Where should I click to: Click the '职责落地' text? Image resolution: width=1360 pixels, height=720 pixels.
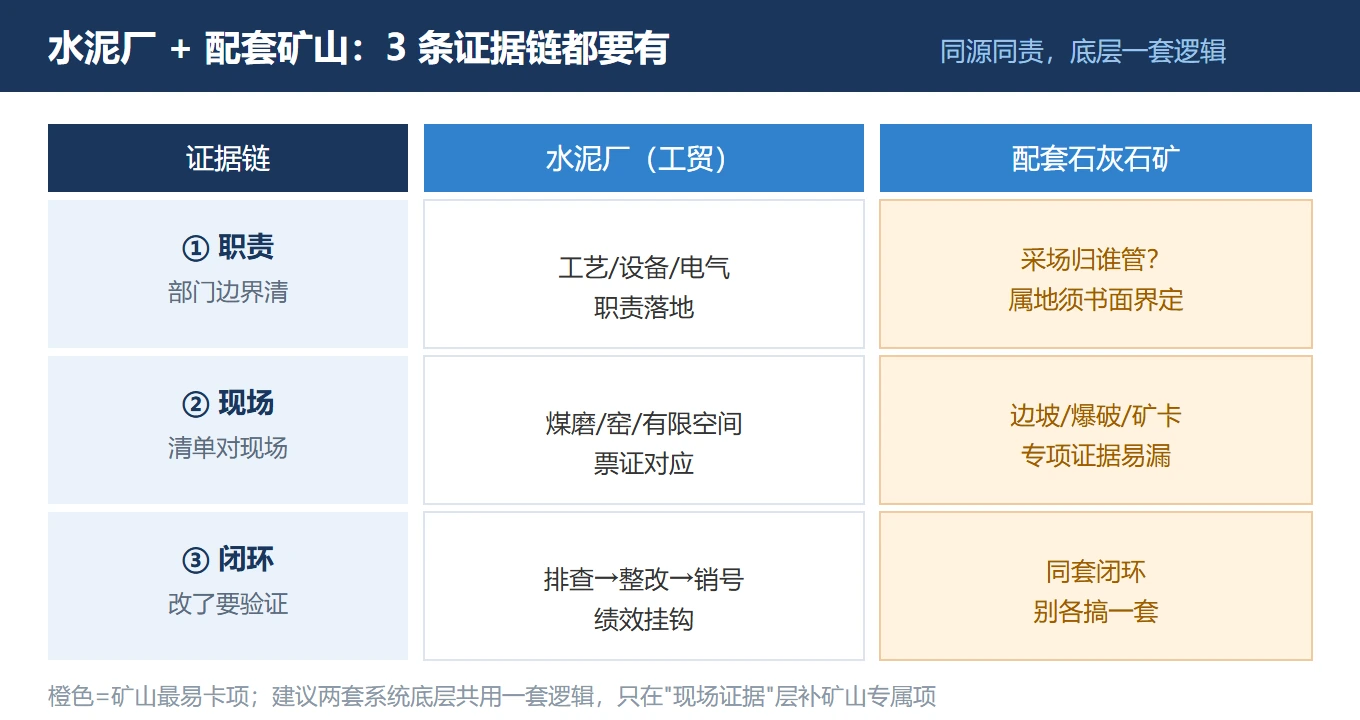(644, 308)
